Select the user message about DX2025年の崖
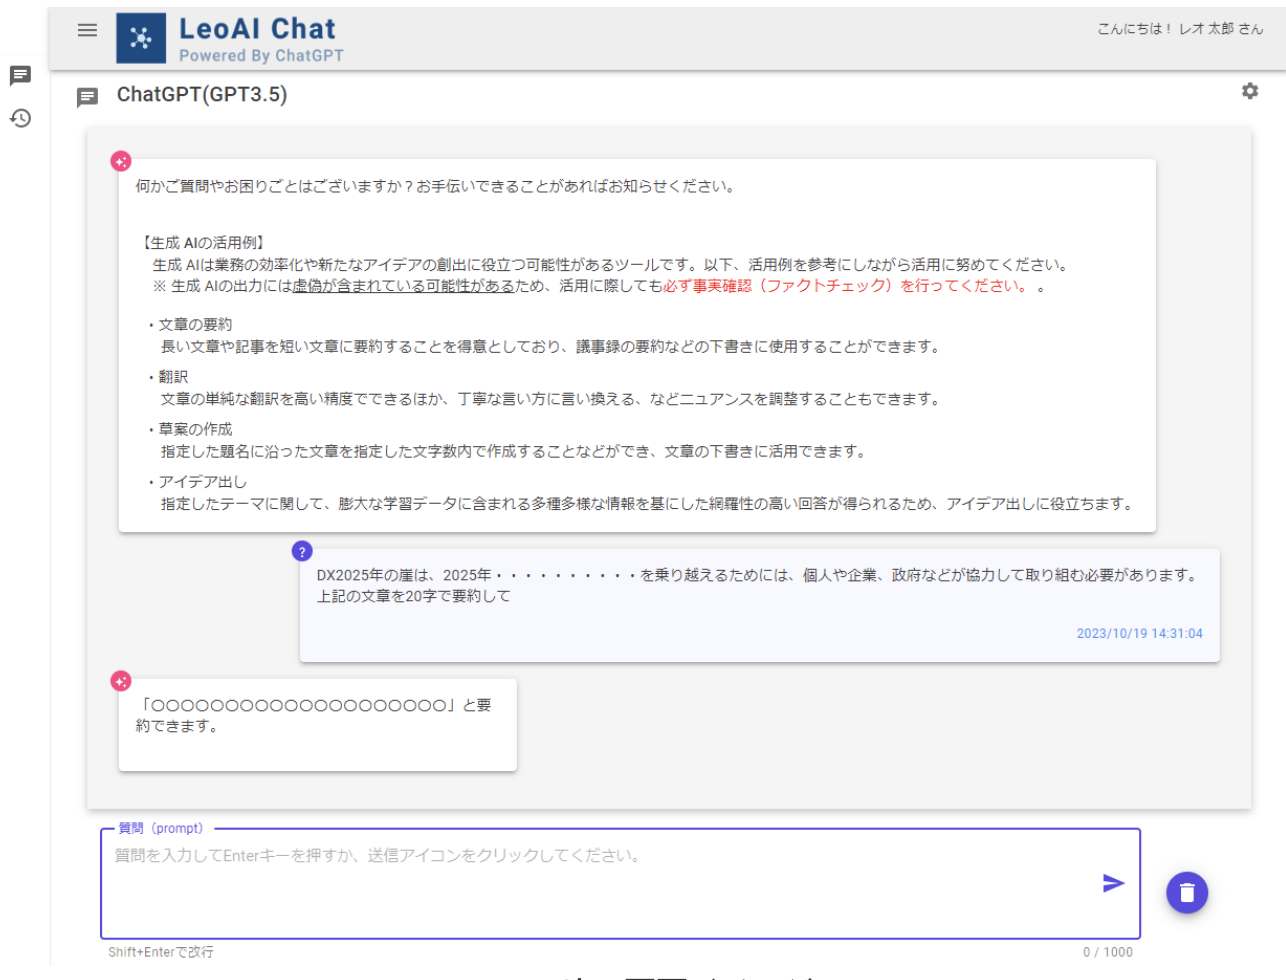Image resolution: width=1286 pixels, height=980 pixels. pos(757,586)
